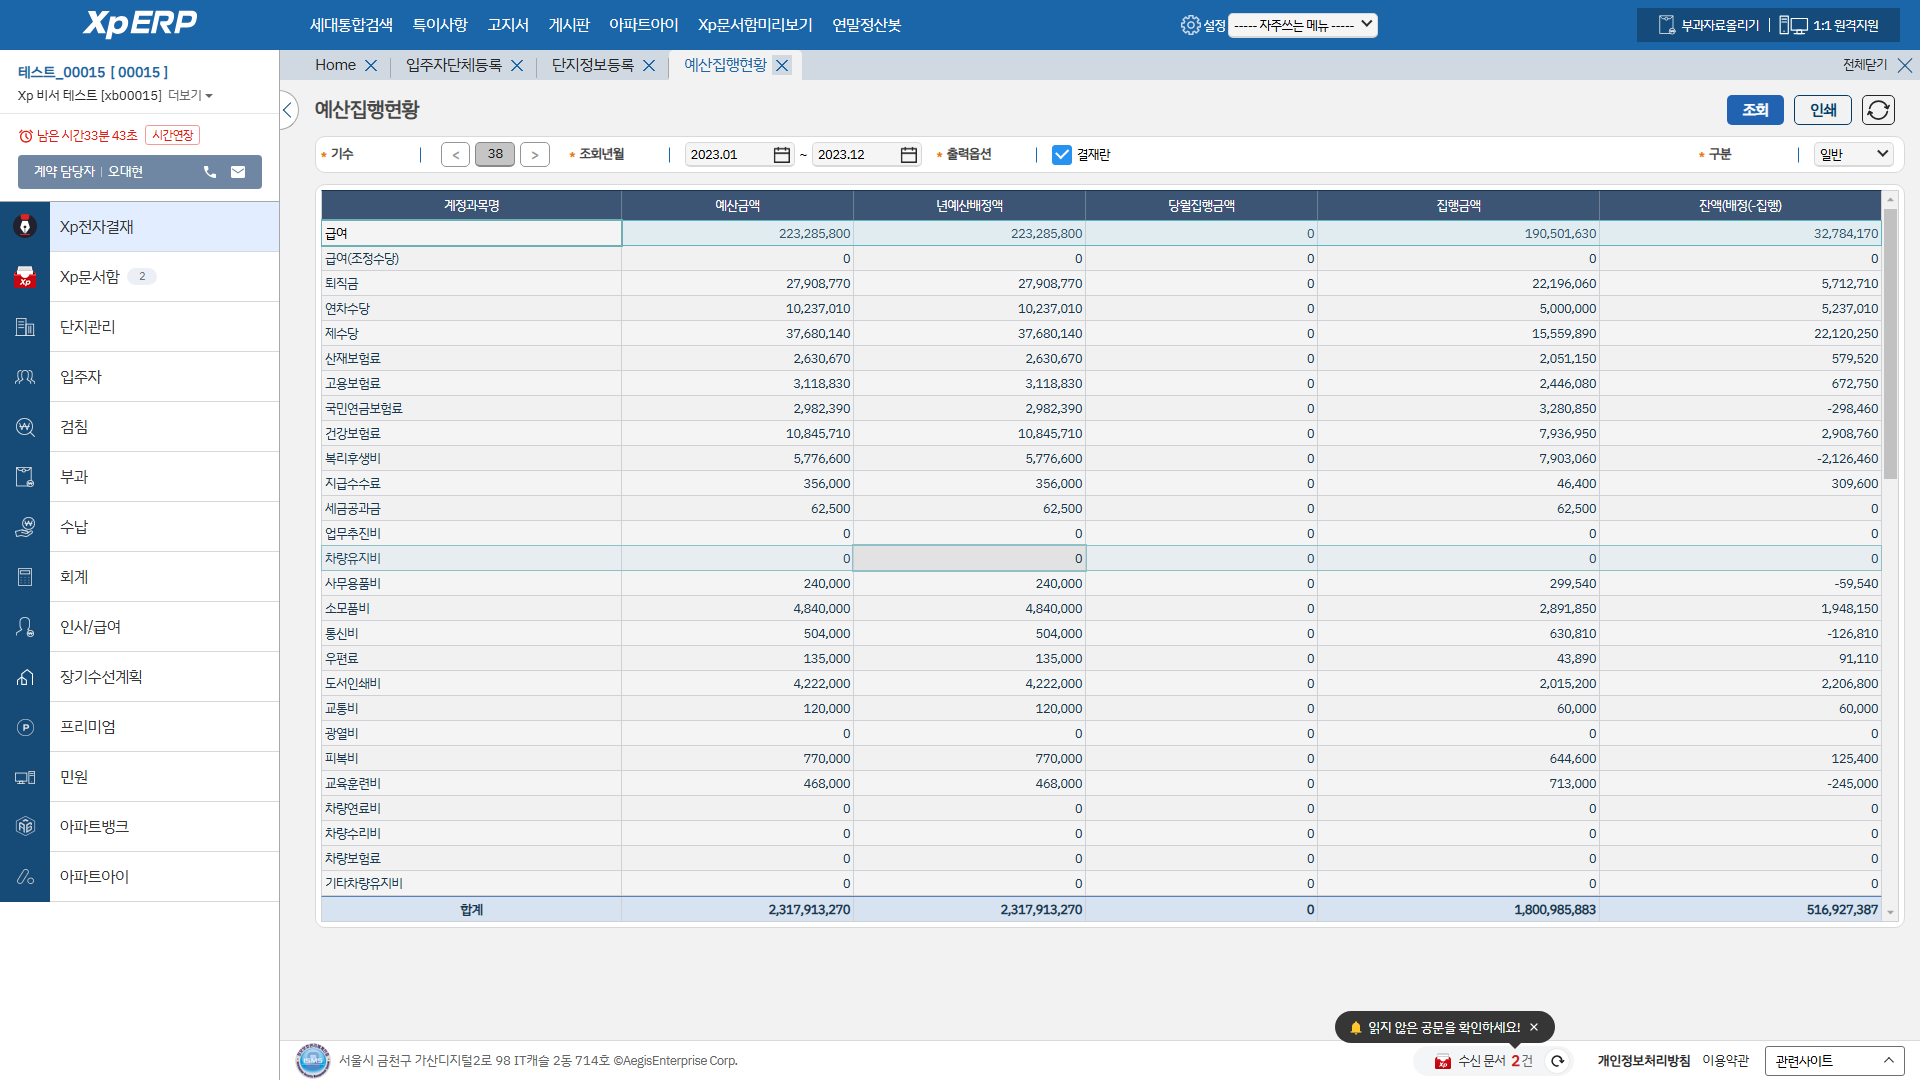
Task: Open the 세대통합검색 top menu
Action: 351,25
